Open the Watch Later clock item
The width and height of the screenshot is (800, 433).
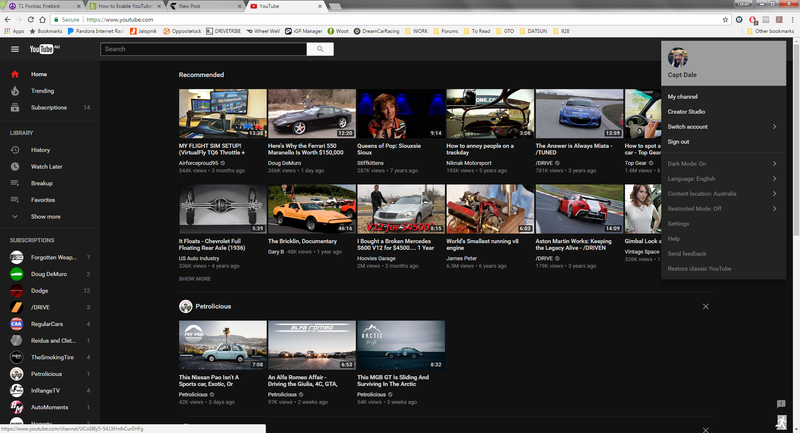click(49, 167)
